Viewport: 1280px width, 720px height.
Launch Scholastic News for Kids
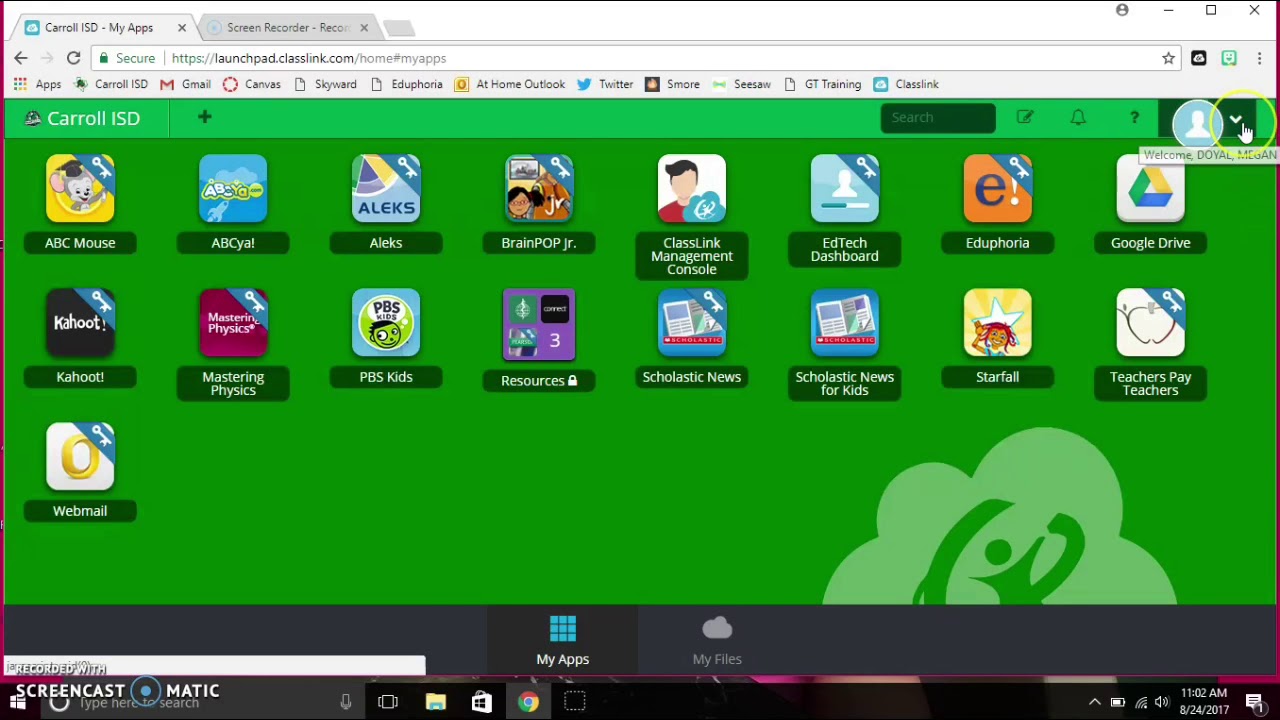[845, 323]
